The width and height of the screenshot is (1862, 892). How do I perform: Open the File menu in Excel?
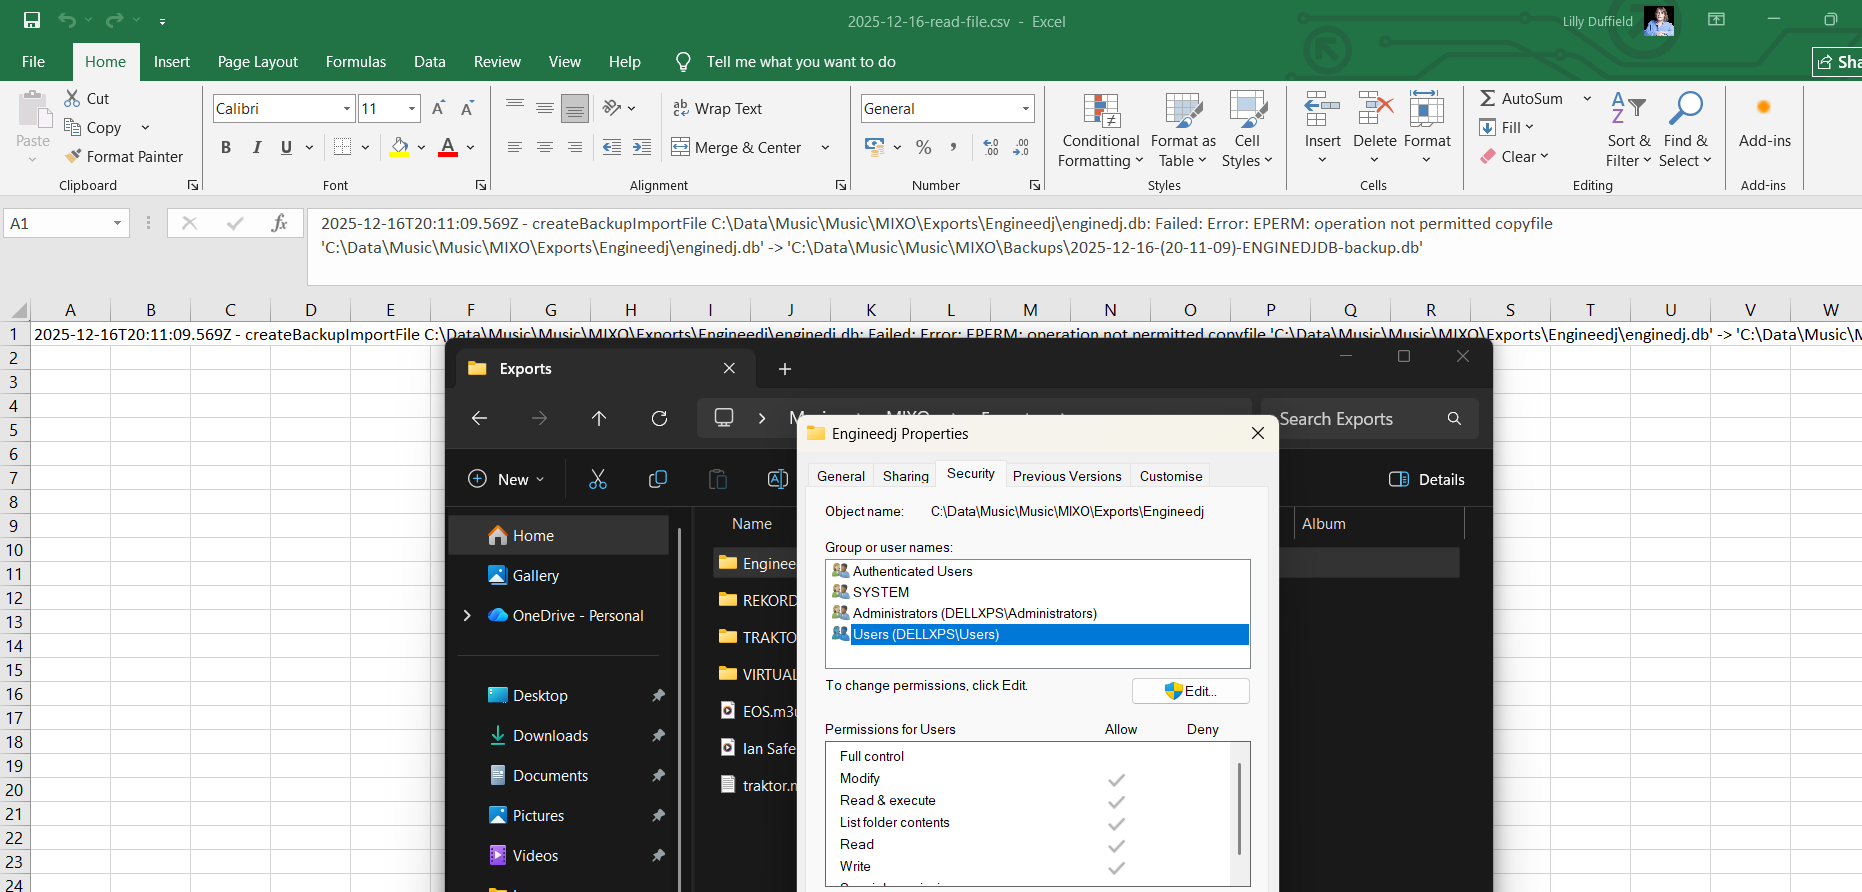tap(33, 62)
